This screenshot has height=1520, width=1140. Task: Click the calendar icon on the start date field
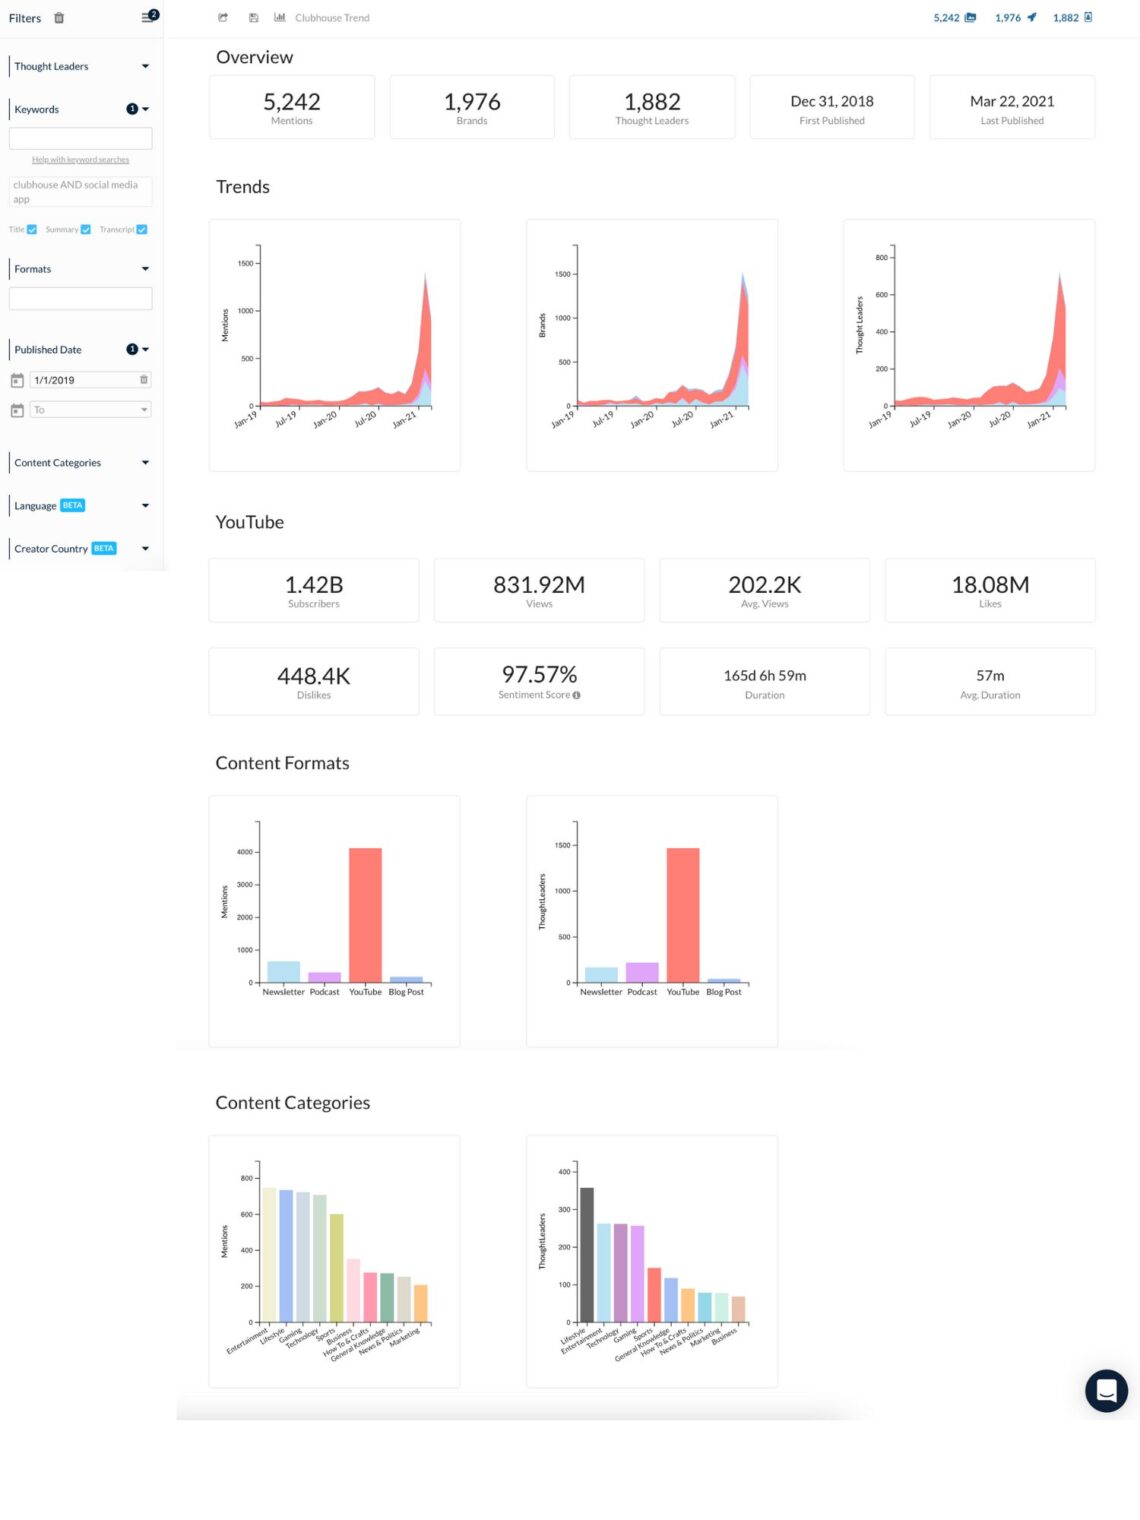click(18, 380)
